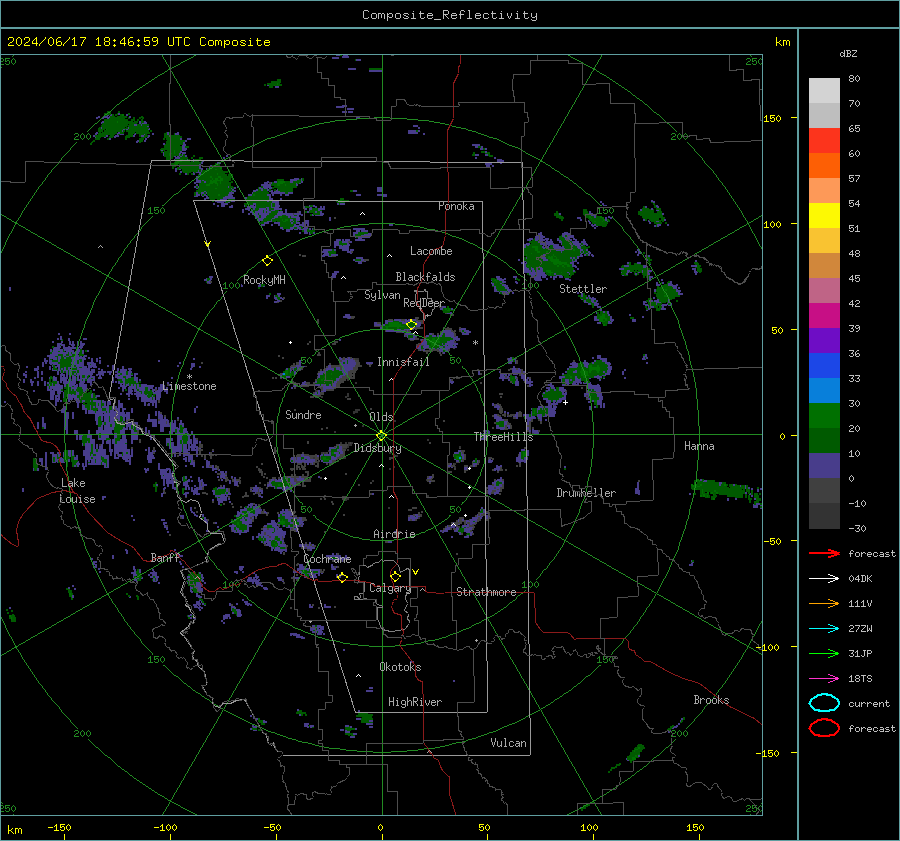
Task: Click the yellow diamond marker below Cochrane
Action: click(x=342, y=577)
